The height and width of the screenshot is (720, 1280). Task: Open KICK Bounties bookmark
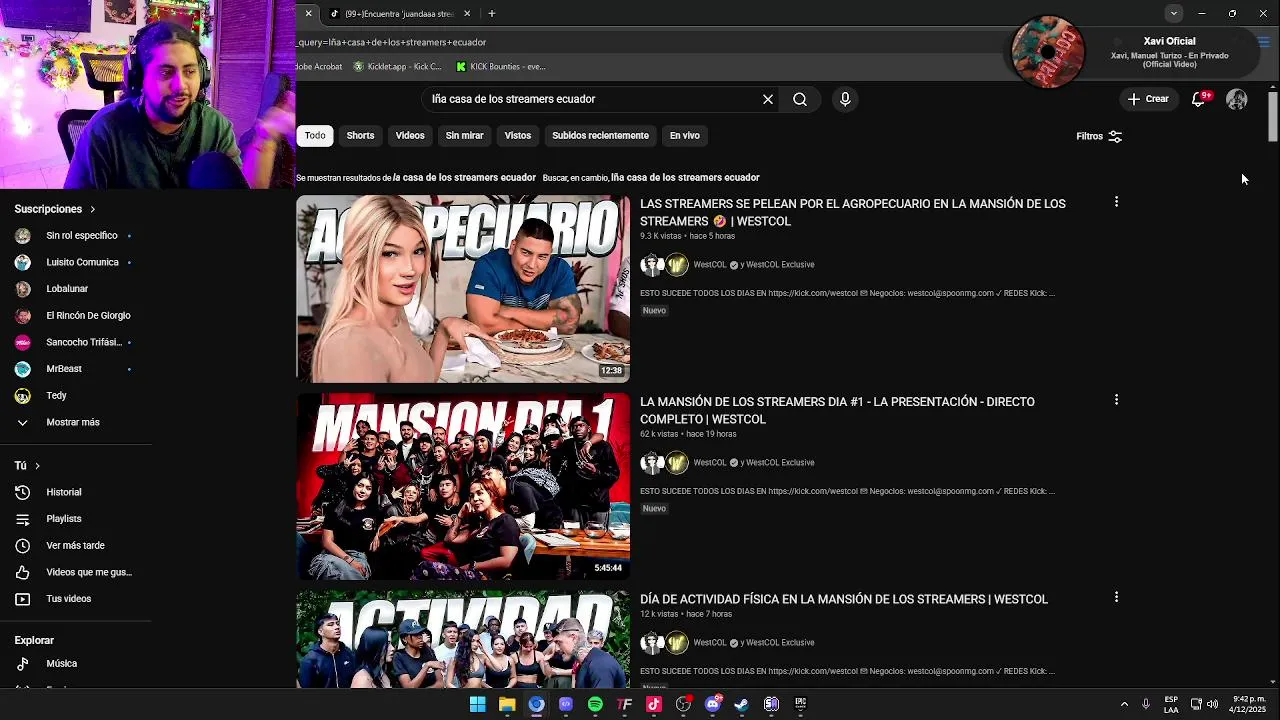pos(500,67)
